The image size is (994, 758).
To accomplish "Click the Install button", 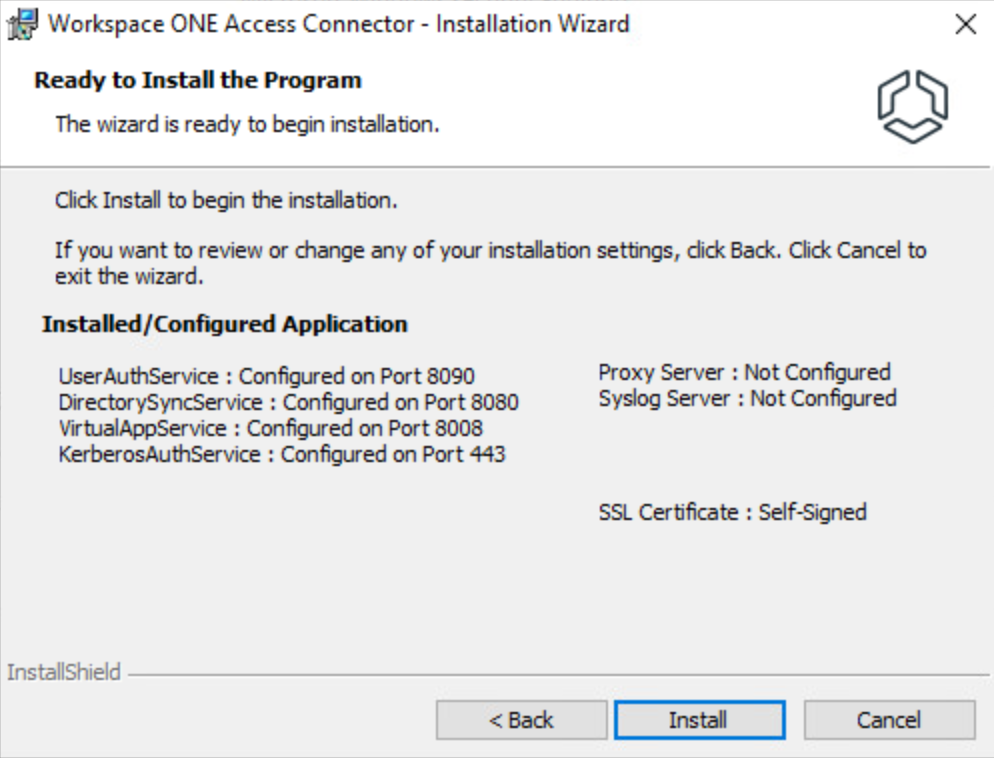I will (x=698, y=720).
